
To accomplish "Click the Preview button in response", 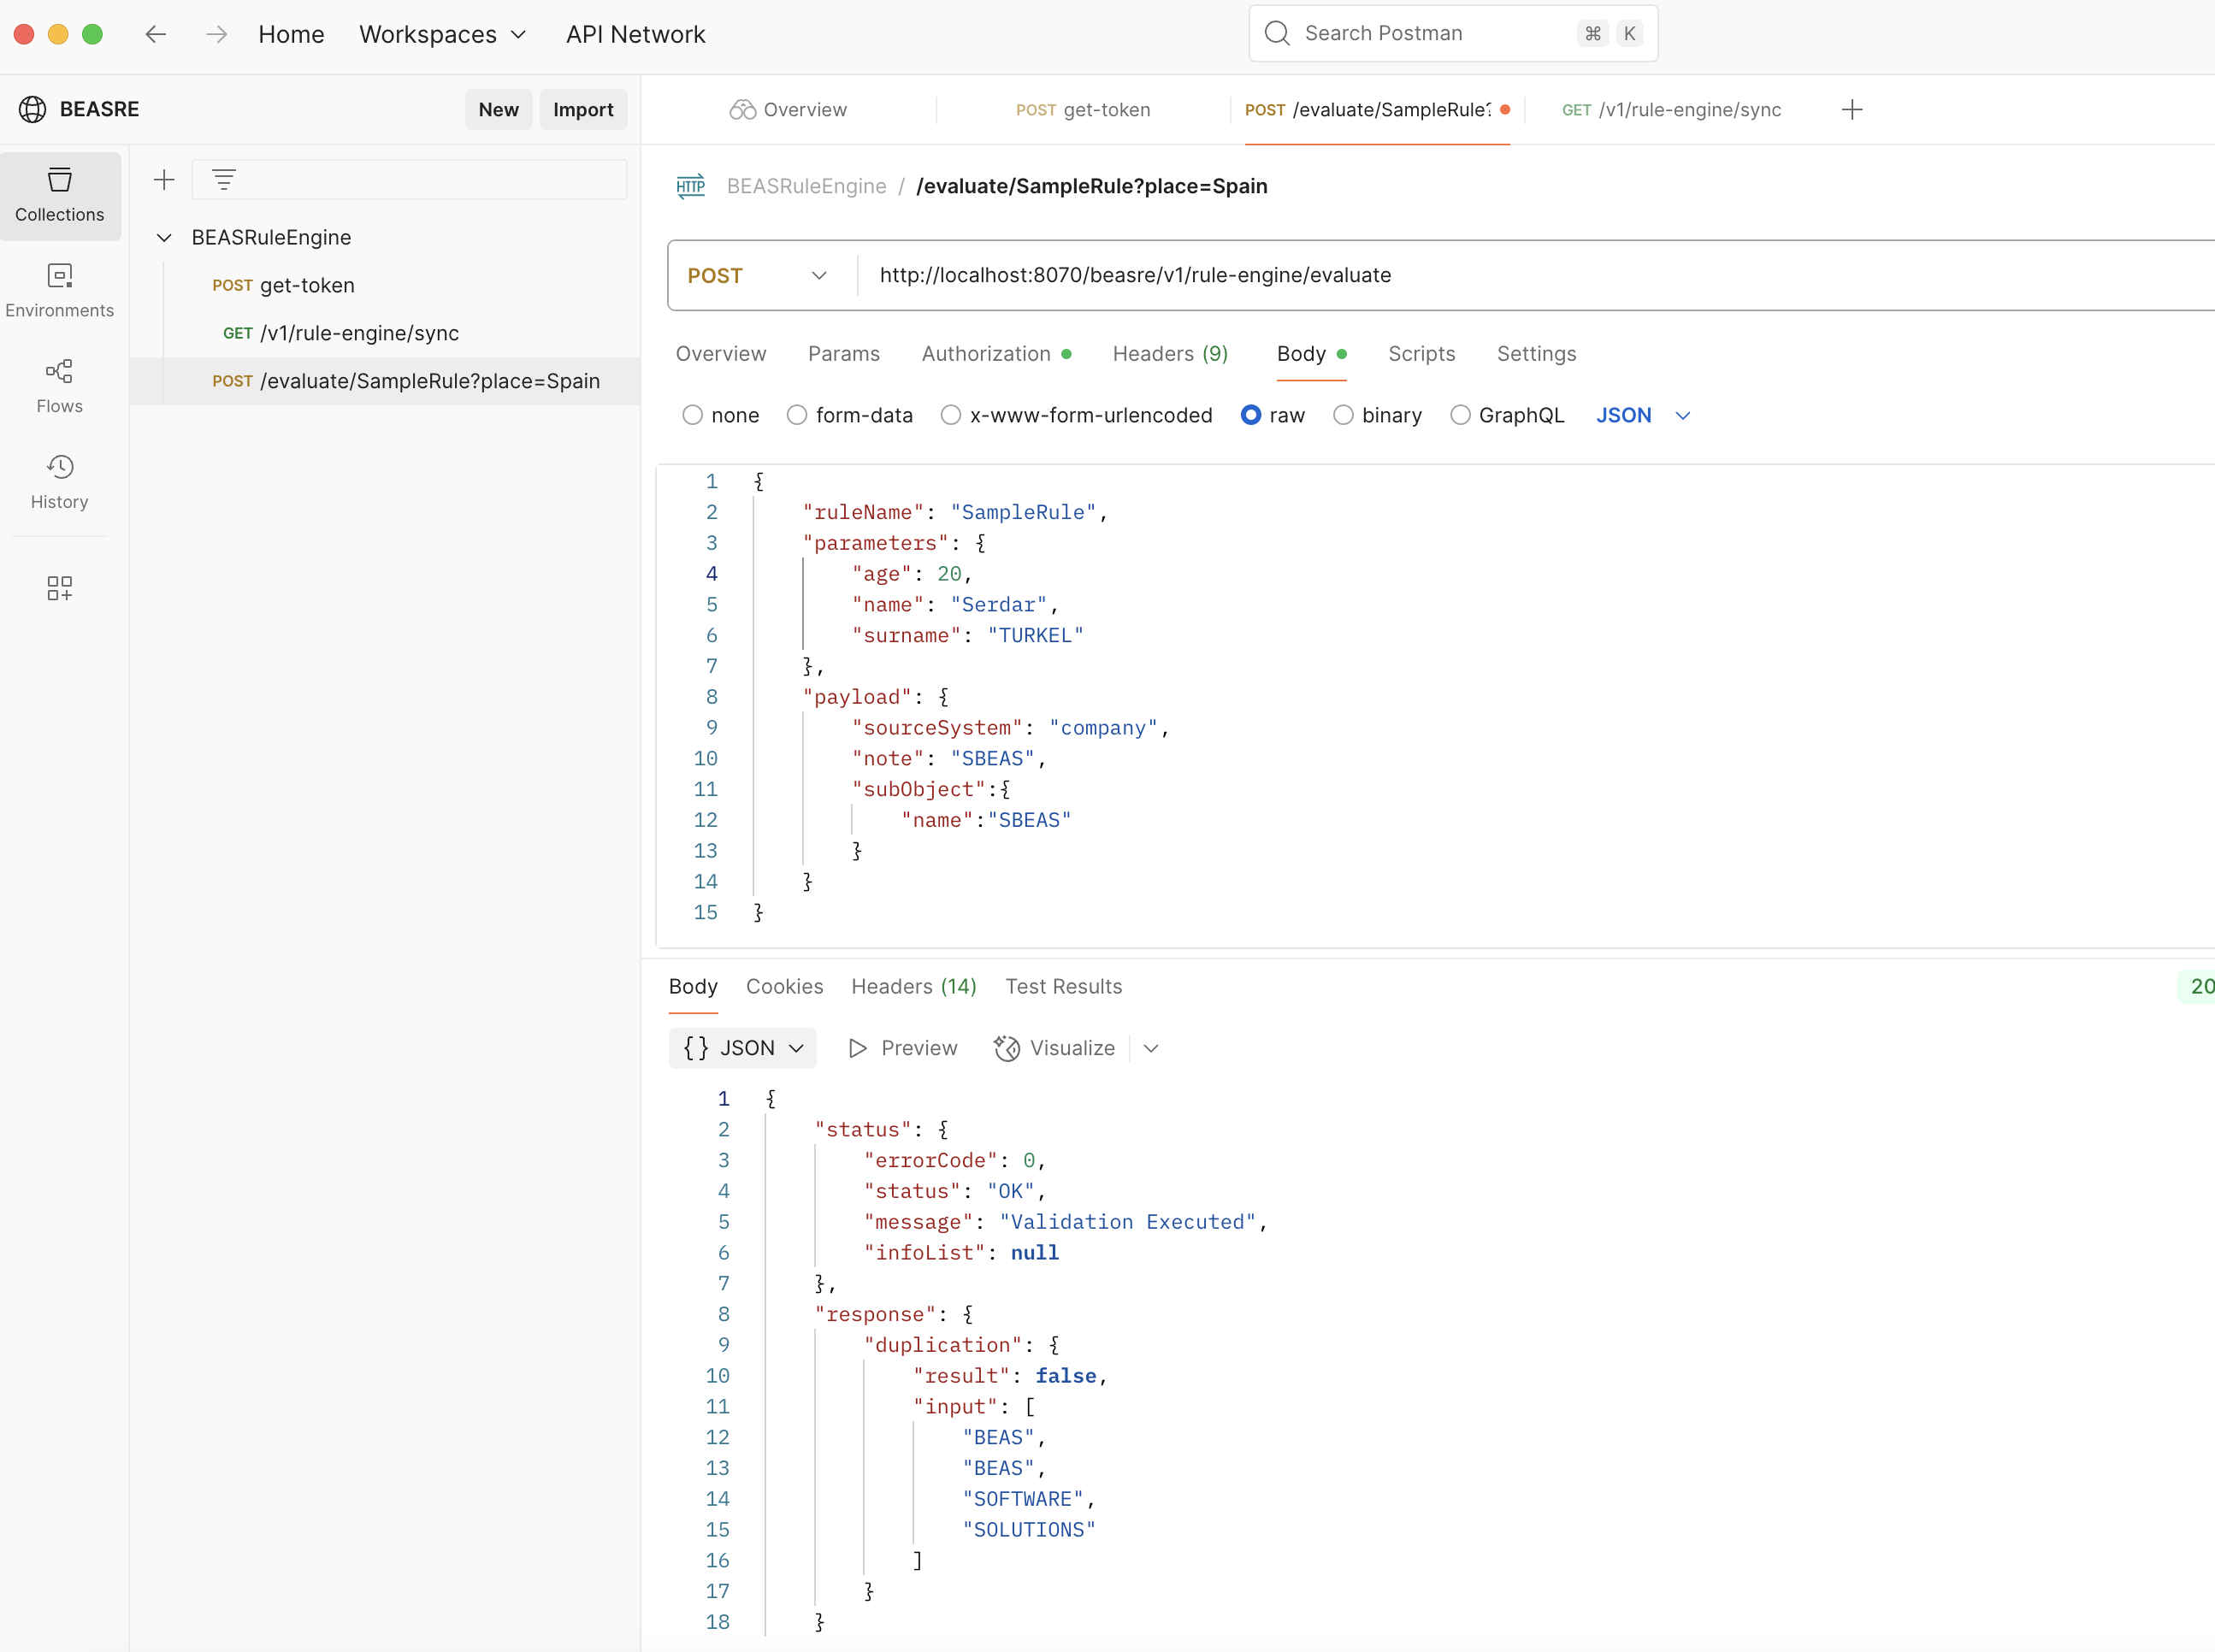I will pos(903,1048).
